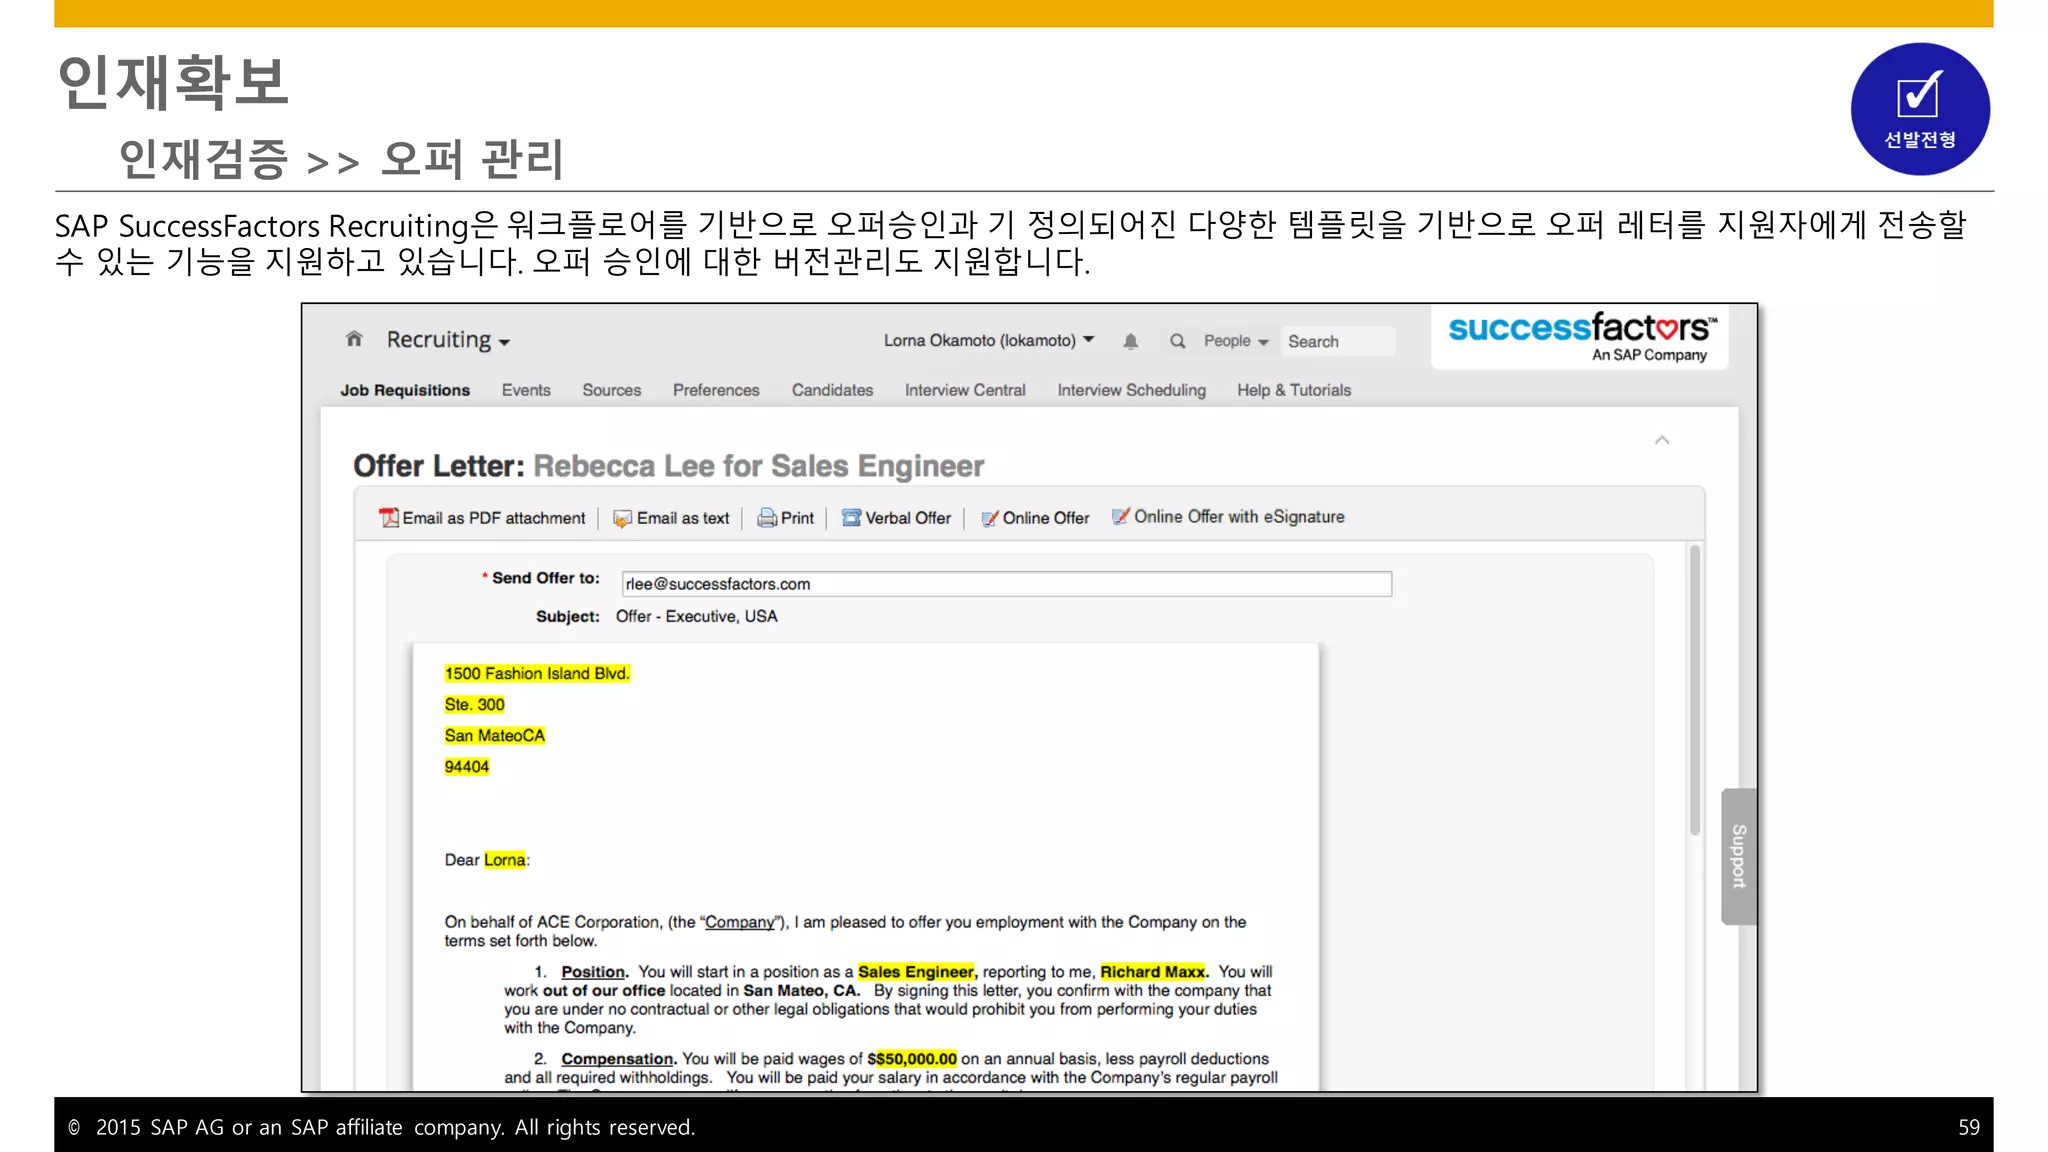
Task: Click the subject 'Offer - Executive, USA'
Action: pyautogui.click(x=696, y=617)
